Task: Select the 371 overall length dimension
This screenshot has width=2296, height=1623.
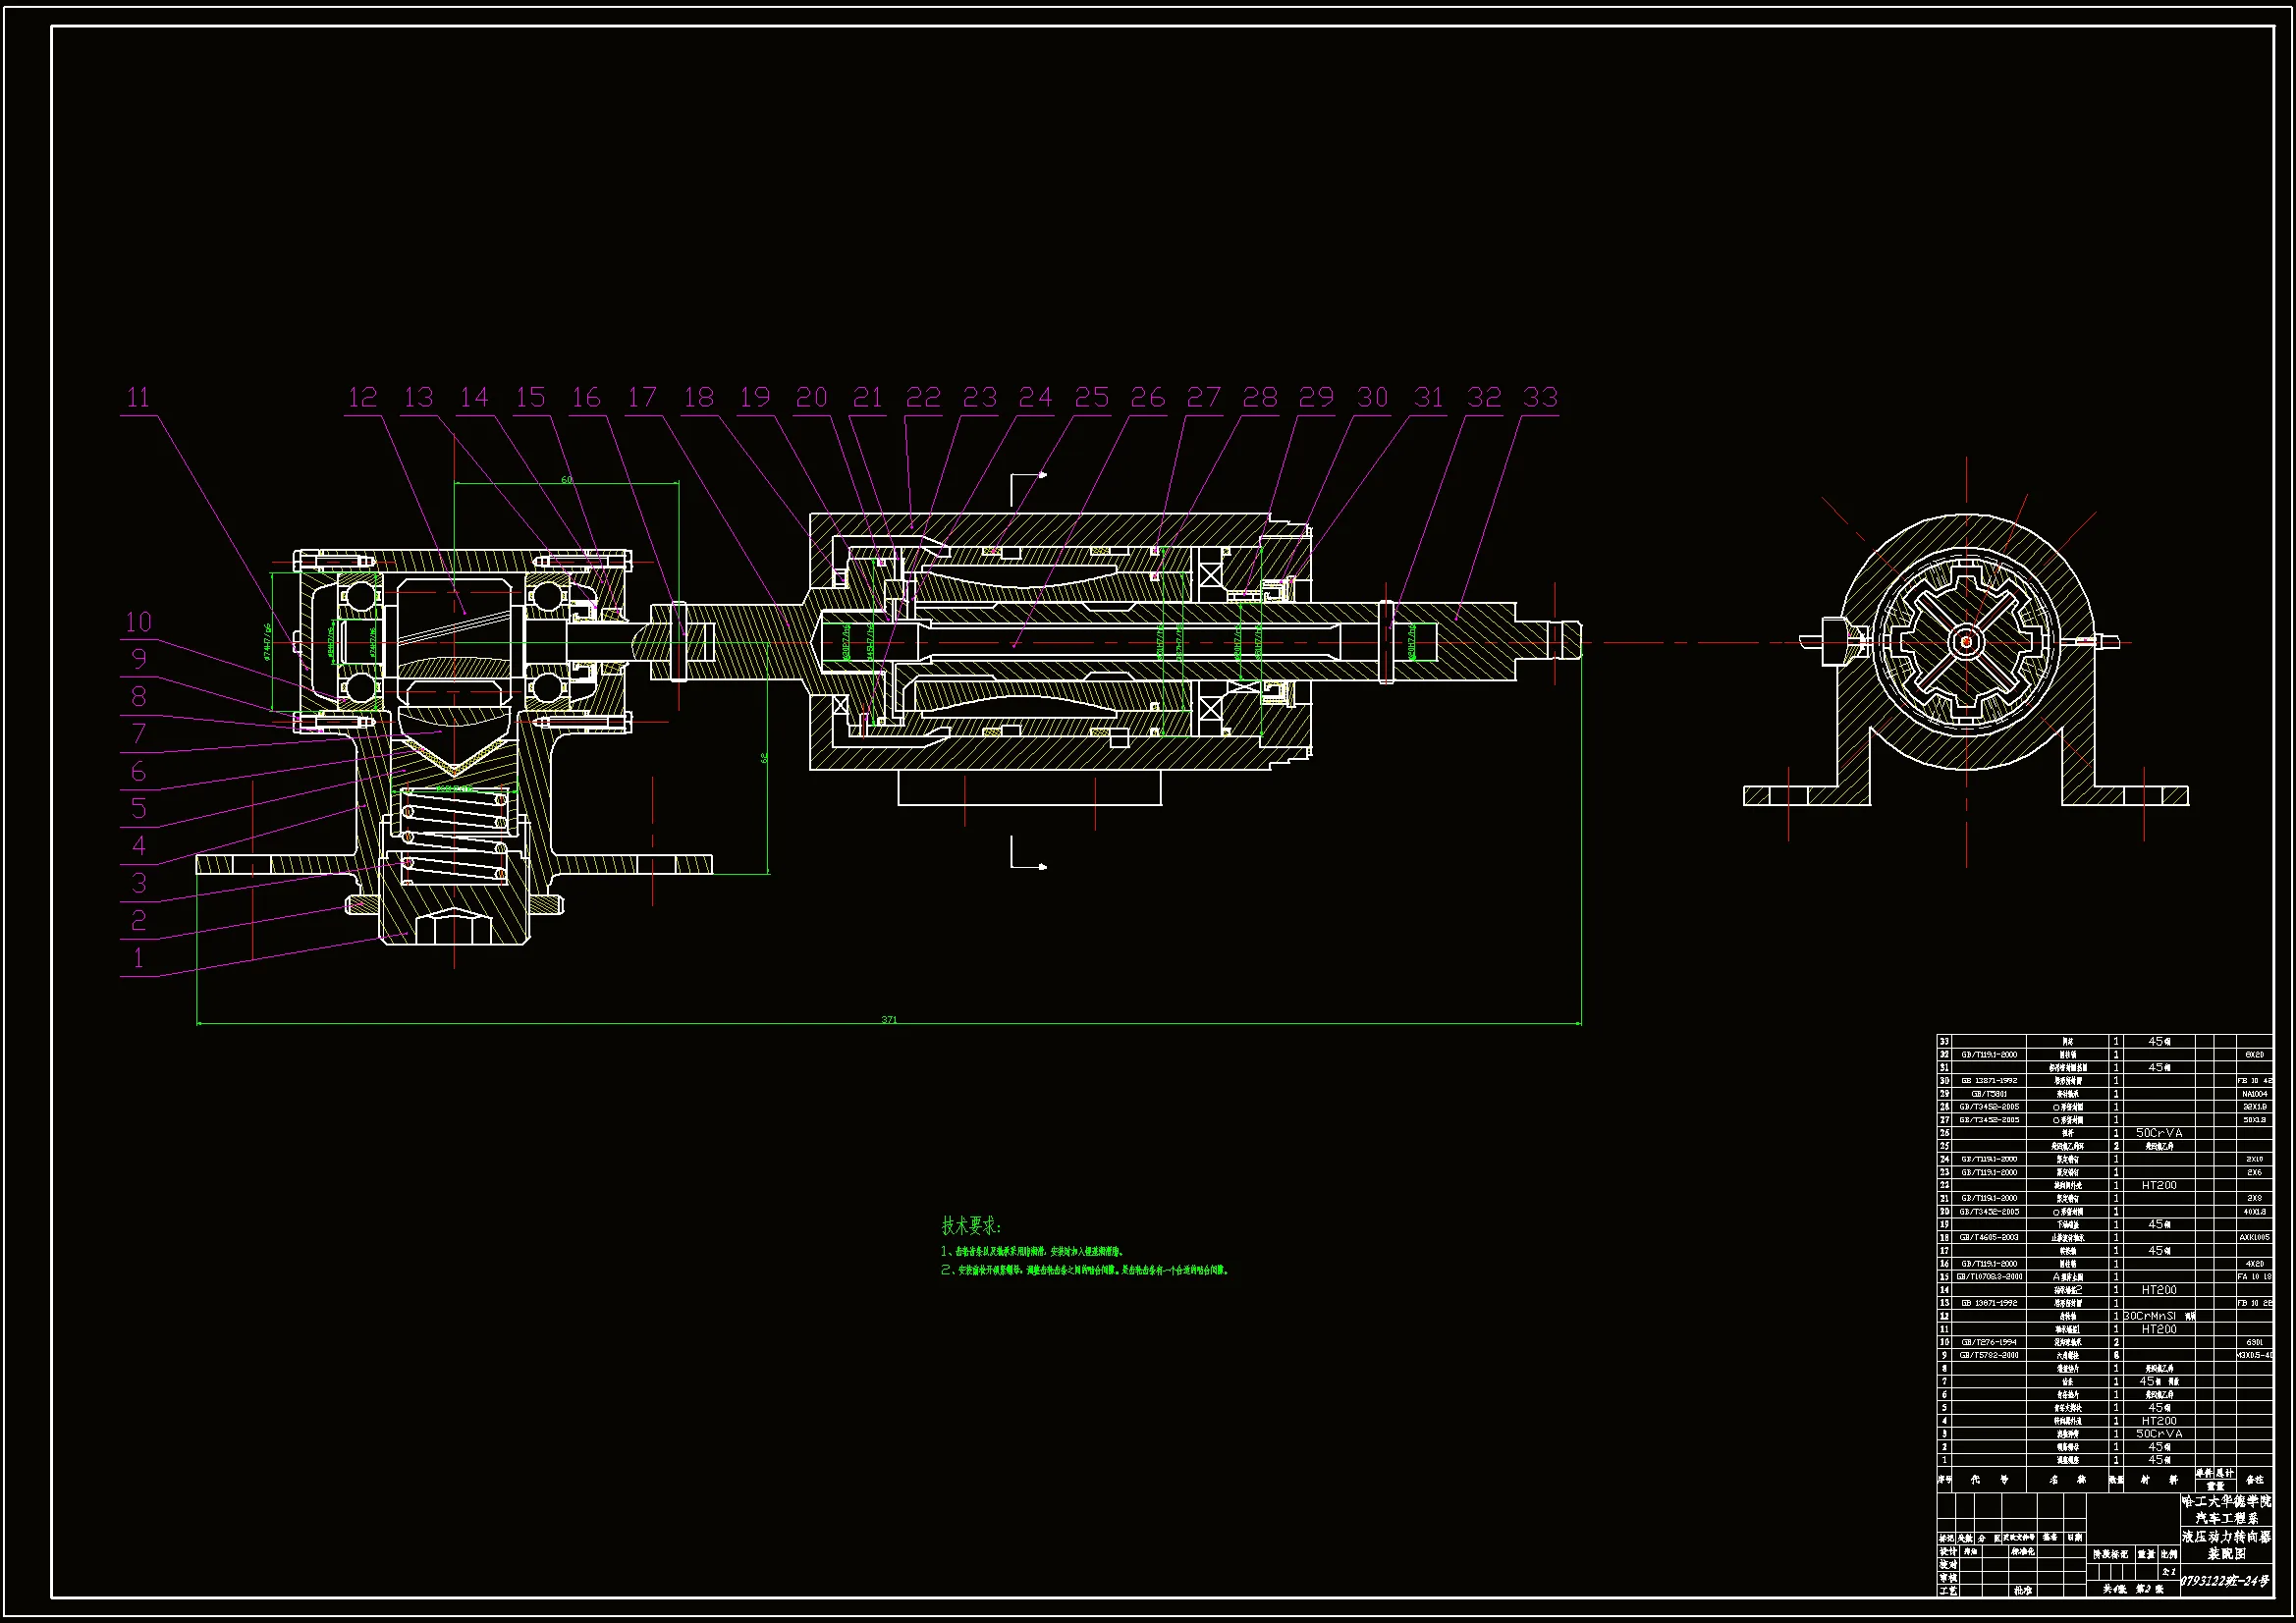Action: click(889, 1020)
